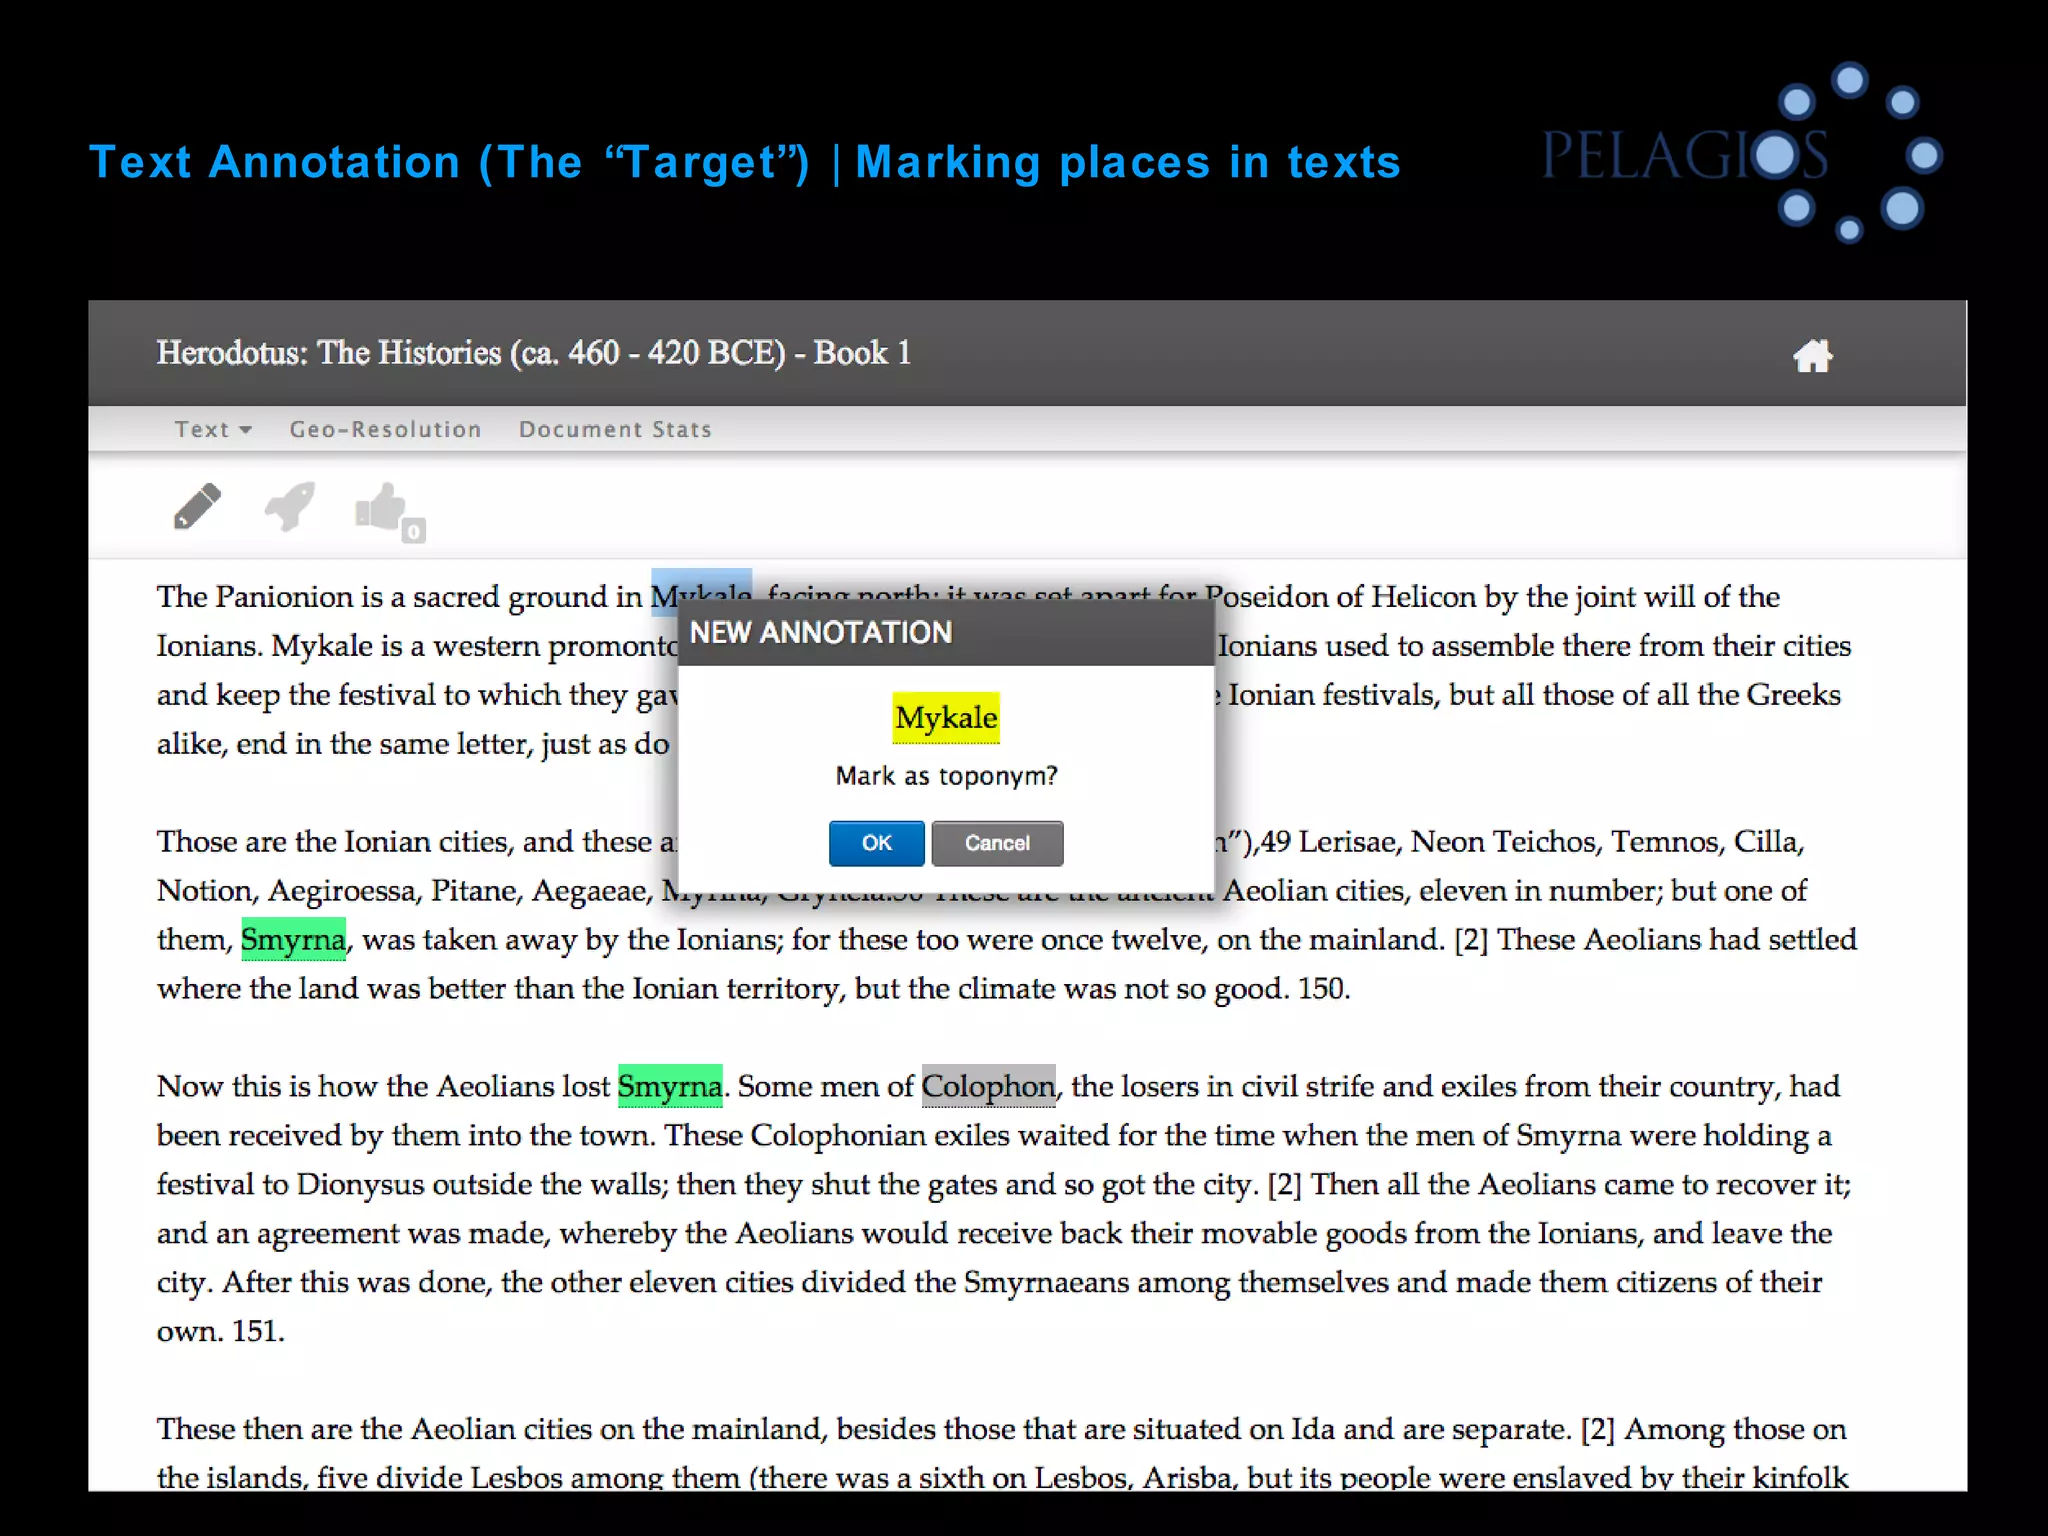Click the home icon in header

click(1812, 356)
